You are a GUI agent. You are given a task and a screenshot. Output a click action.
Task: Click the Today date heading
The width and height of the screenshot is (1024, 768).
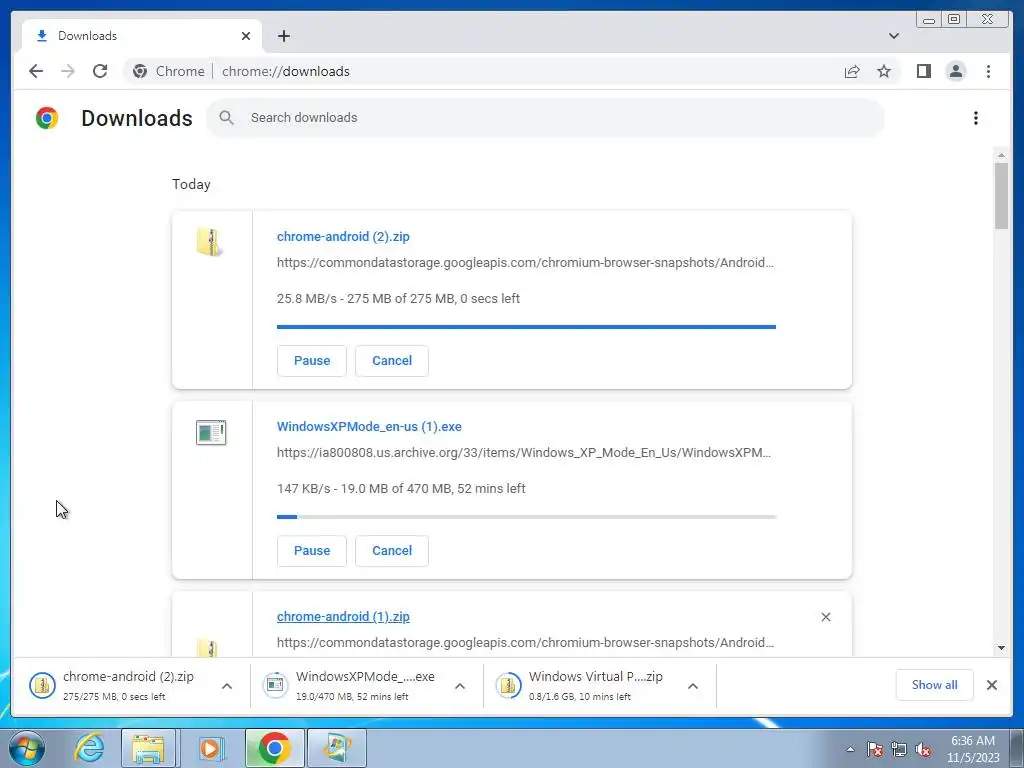coord(191,184)
